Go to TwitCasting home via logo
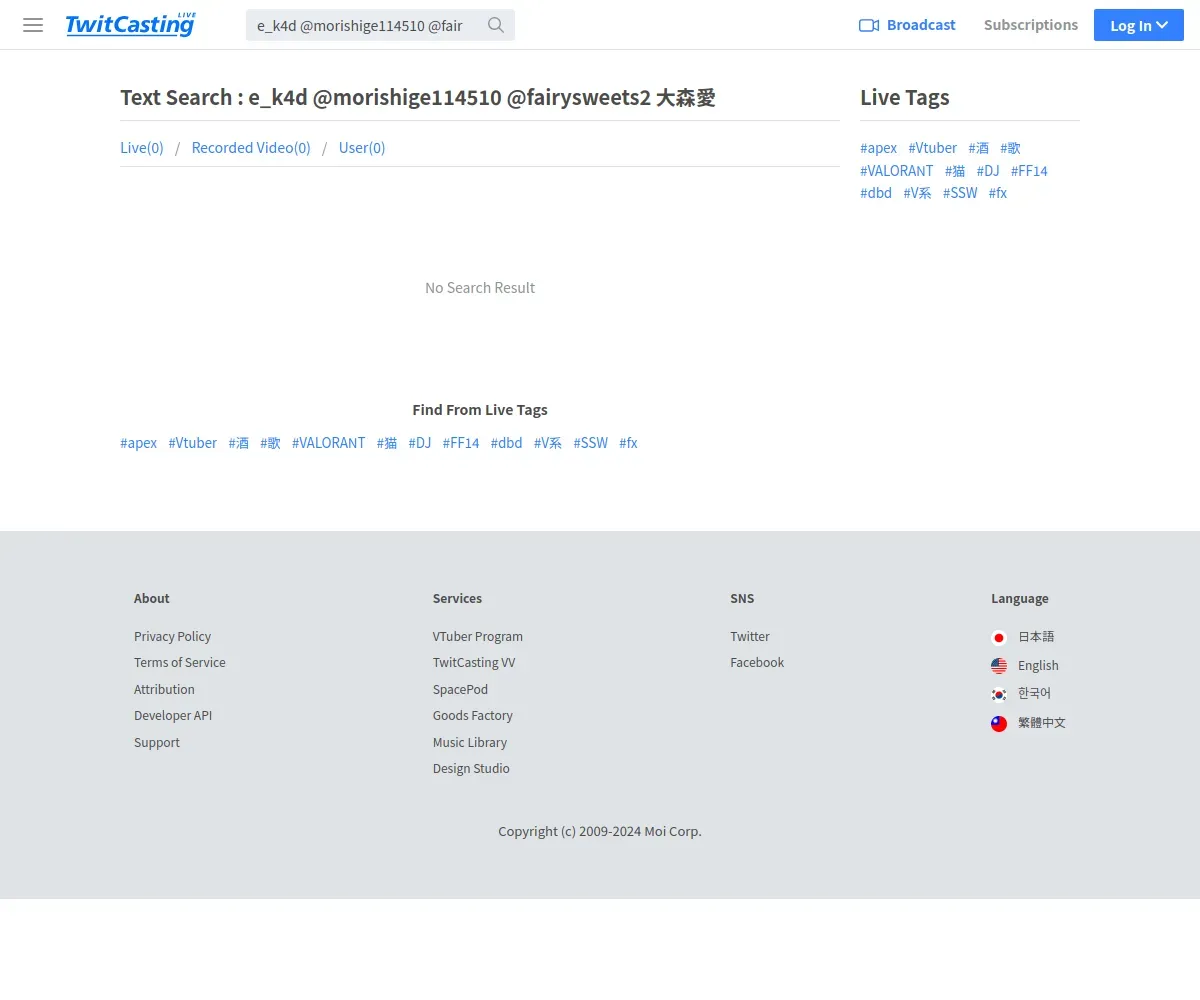This screenshot has height=1000, width=1200. coord(131,24)
